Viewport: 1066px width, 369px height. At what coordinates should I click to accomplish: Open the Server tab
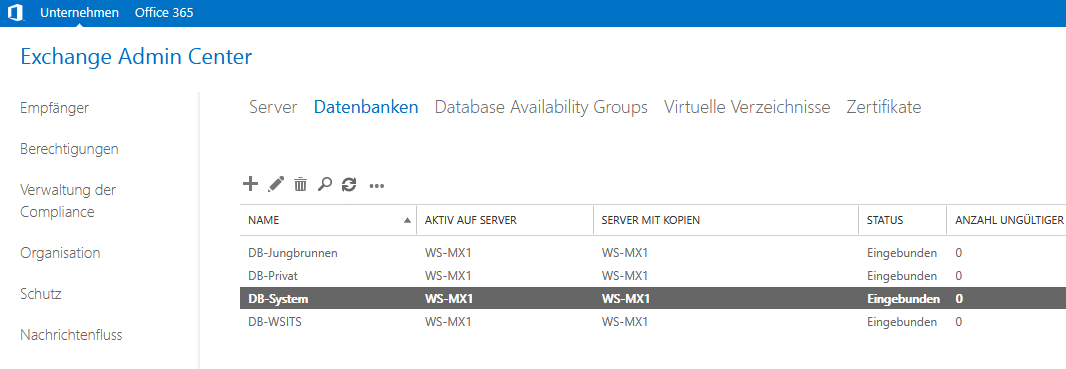(x=273, y=107)
